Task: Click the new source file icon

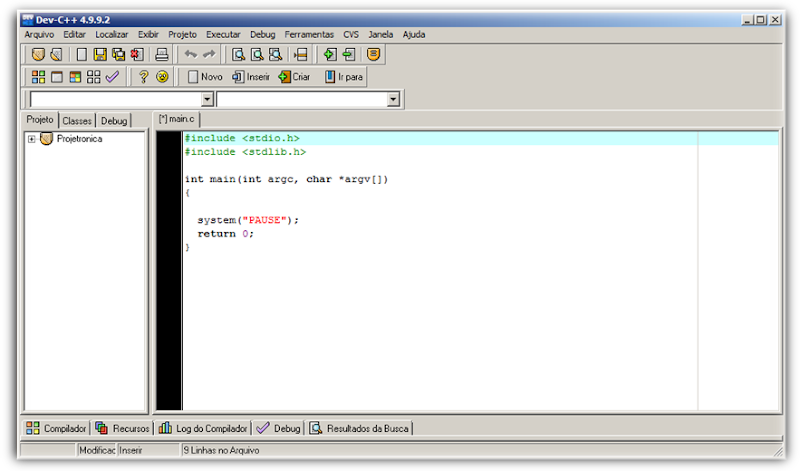Action: 81,54
